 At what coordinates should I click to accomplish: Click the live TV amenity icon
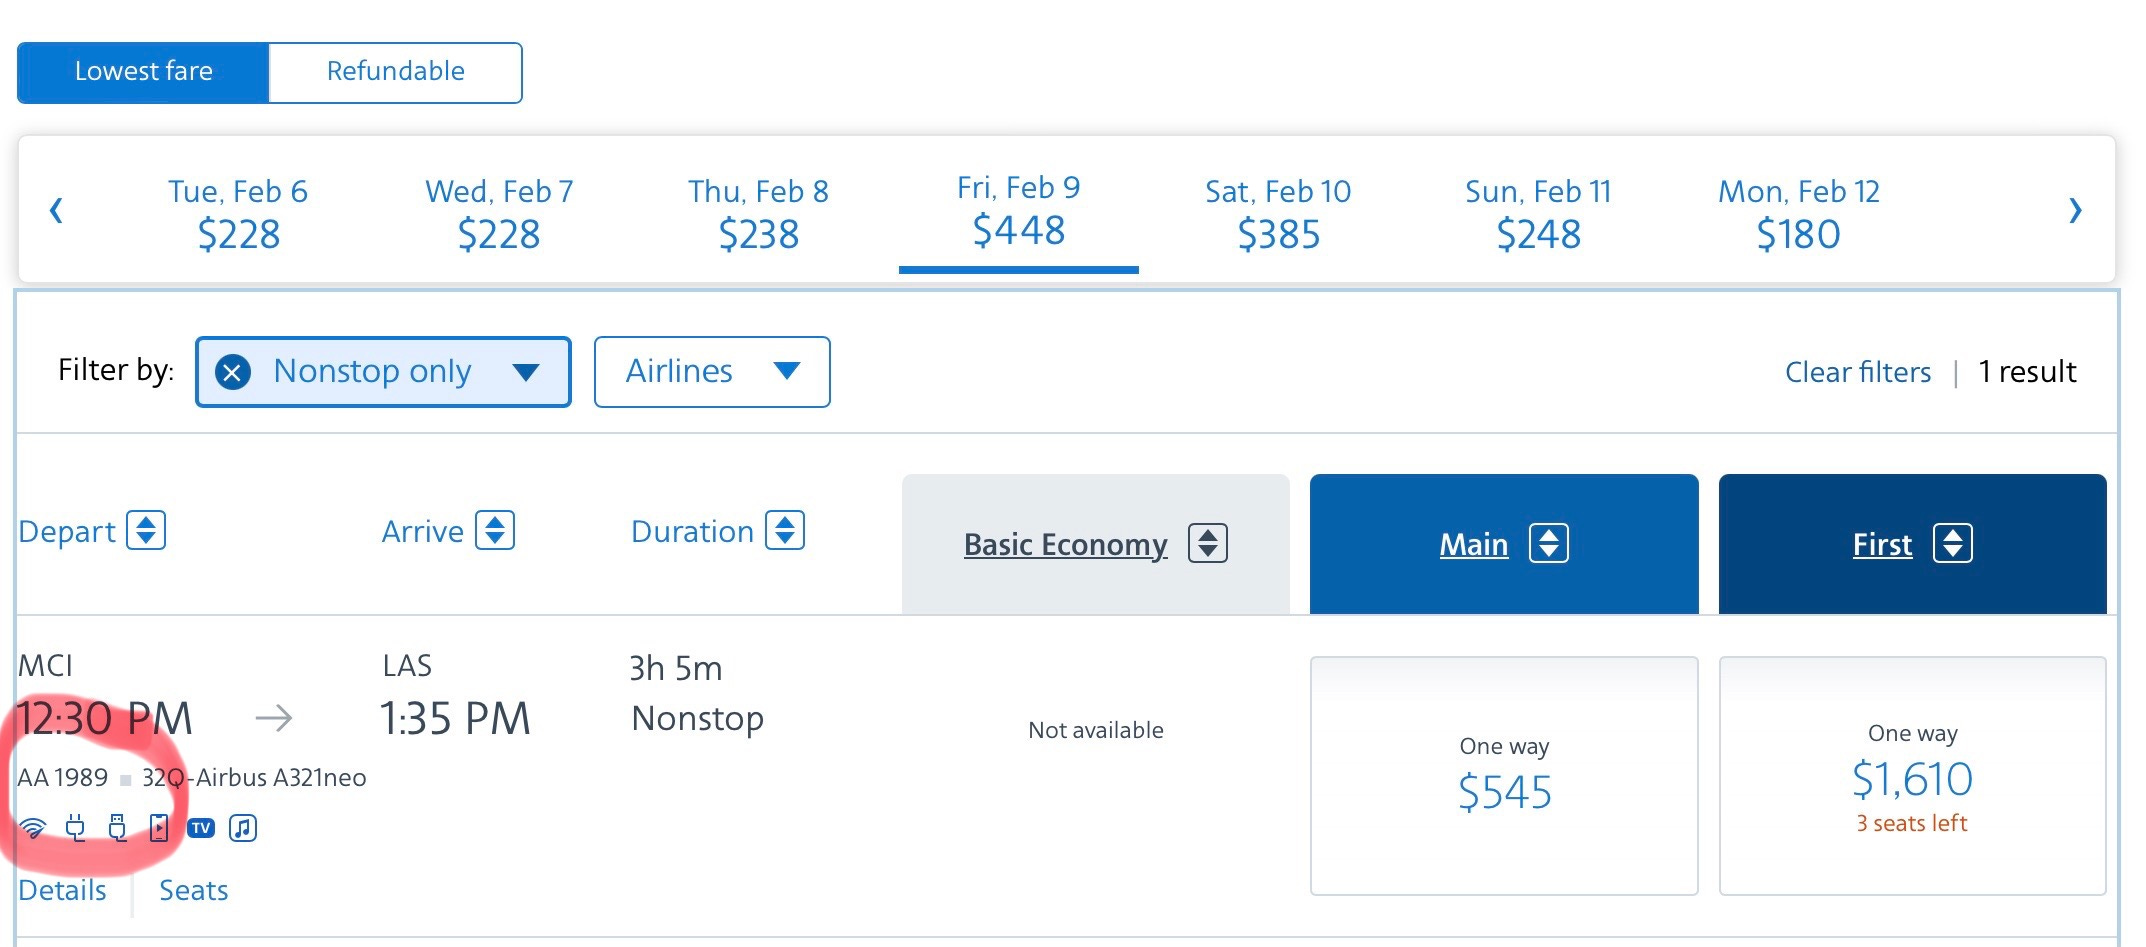pos(201,828)
